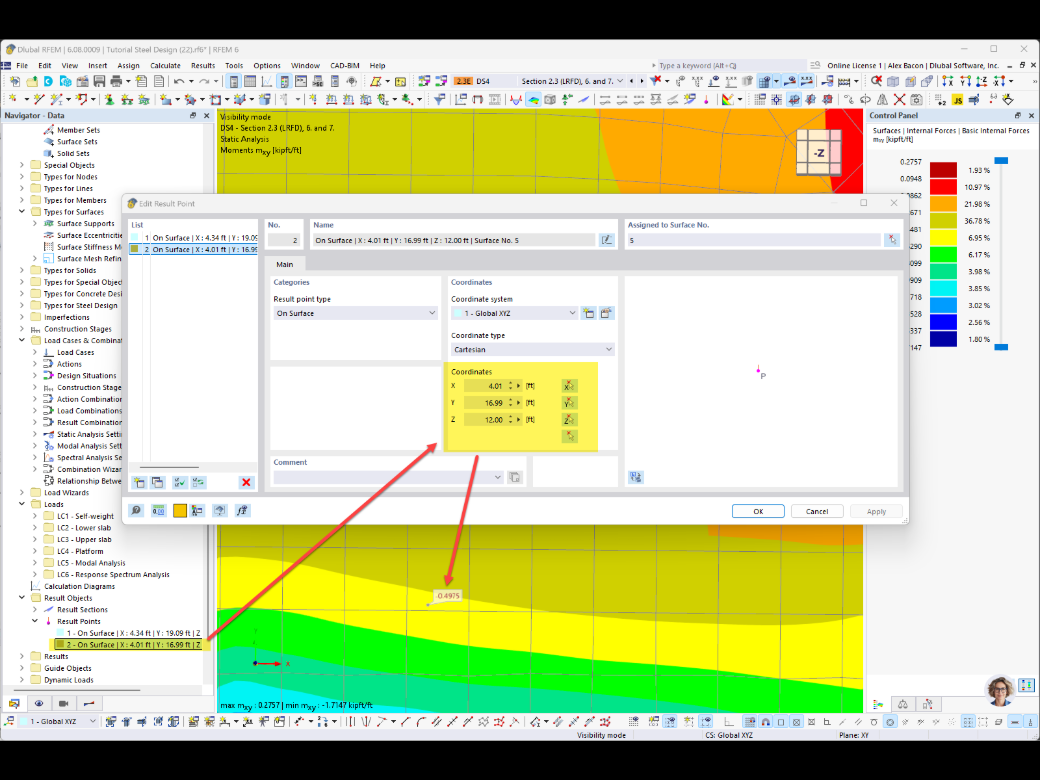Click the dark red legend color swatch
1040x780 pixels.
tap(943, 170)
